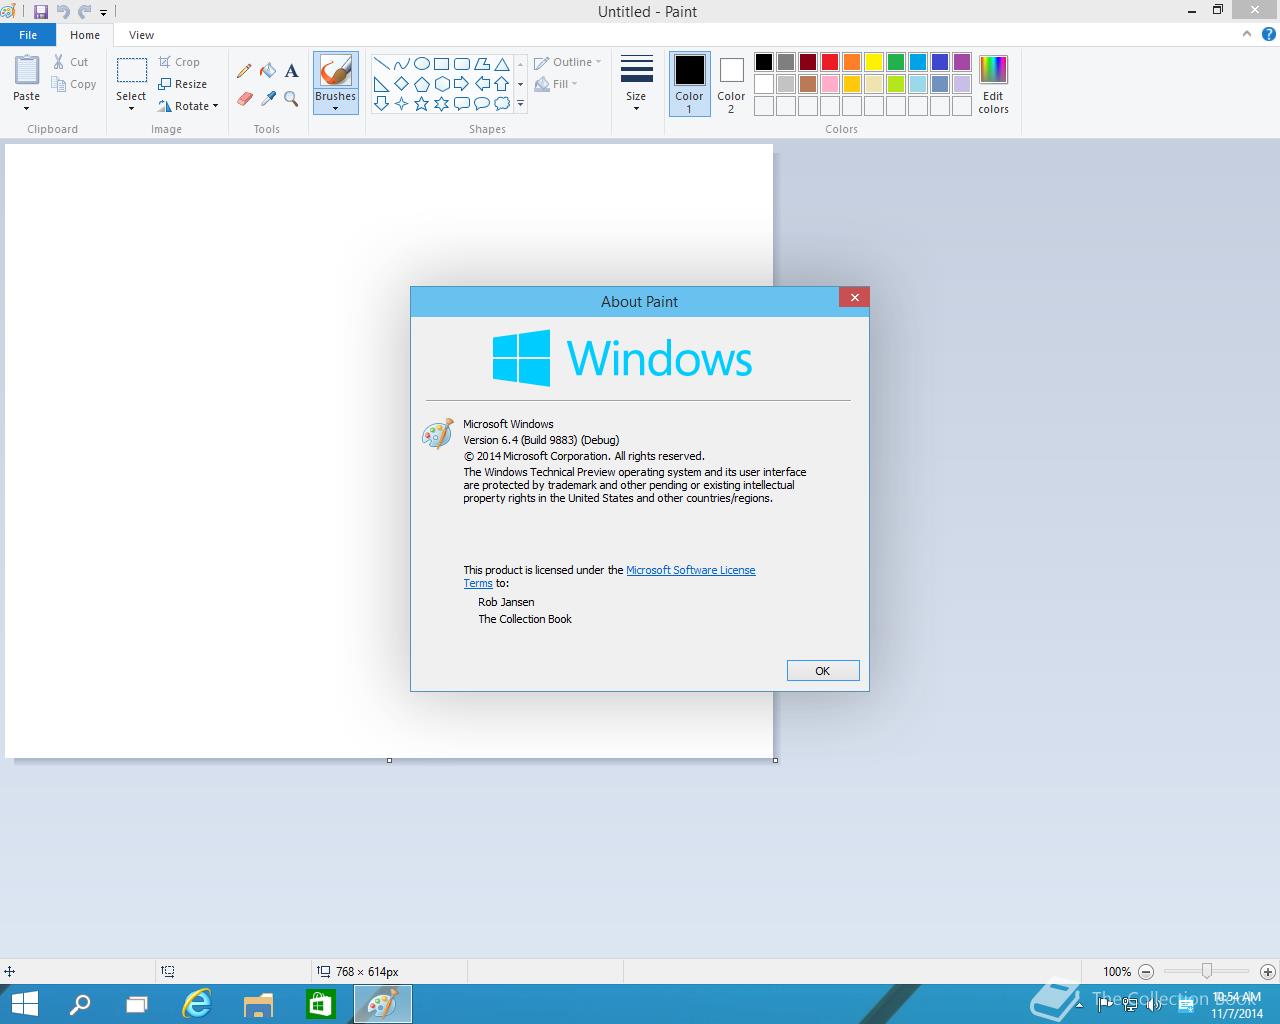Switch to the Home tab

click(x=85, y=35)
